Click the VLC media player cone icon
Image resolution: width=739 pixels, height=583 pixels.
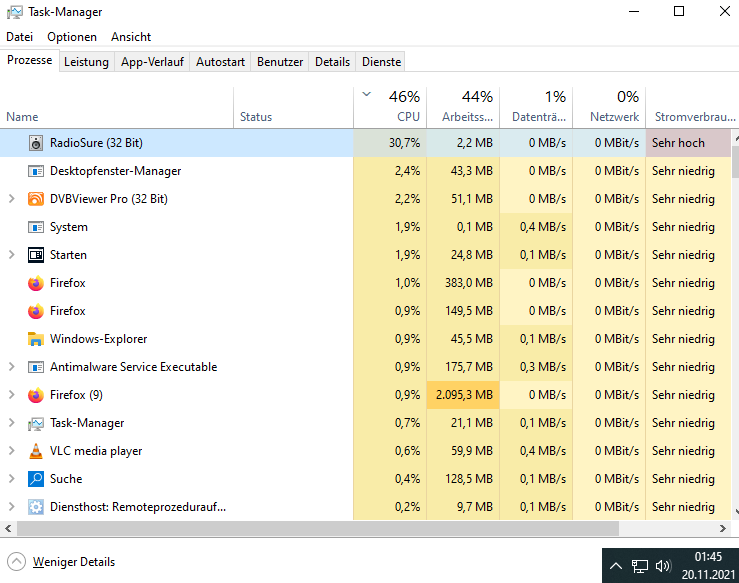tap(36, 451)
